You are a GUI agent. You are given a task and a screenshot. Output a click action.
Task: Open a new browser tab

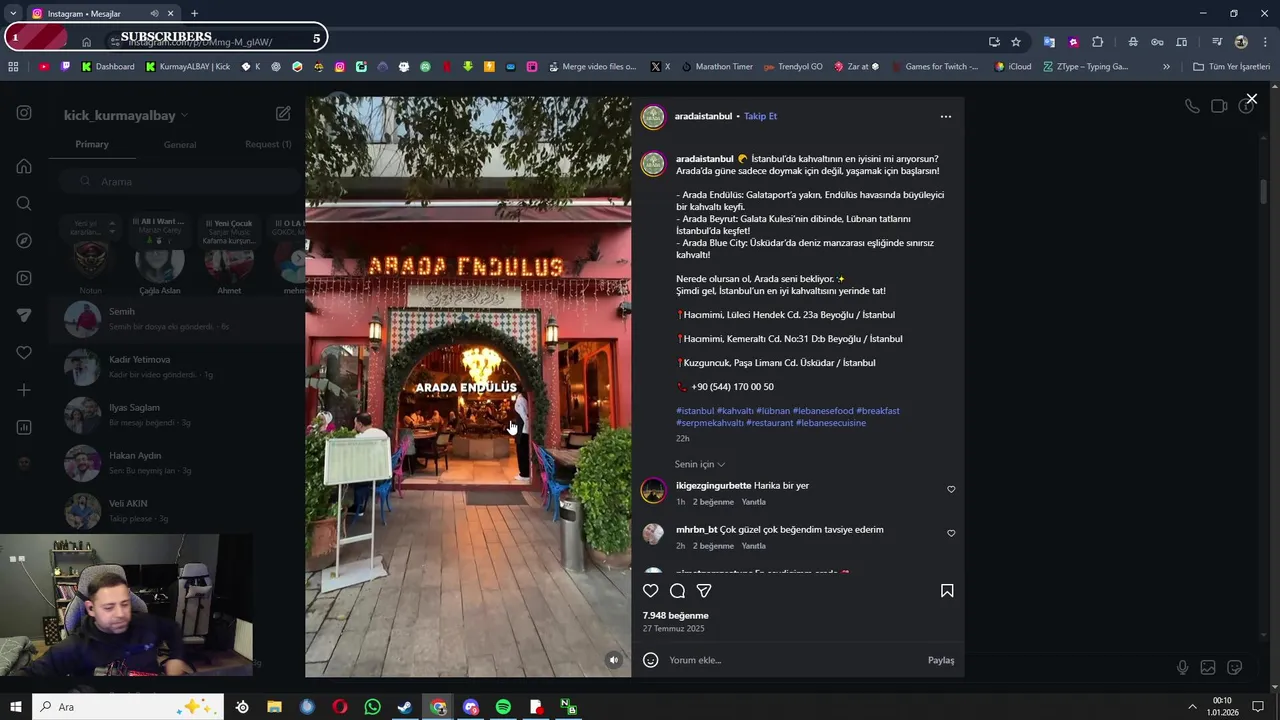point(194,14)
